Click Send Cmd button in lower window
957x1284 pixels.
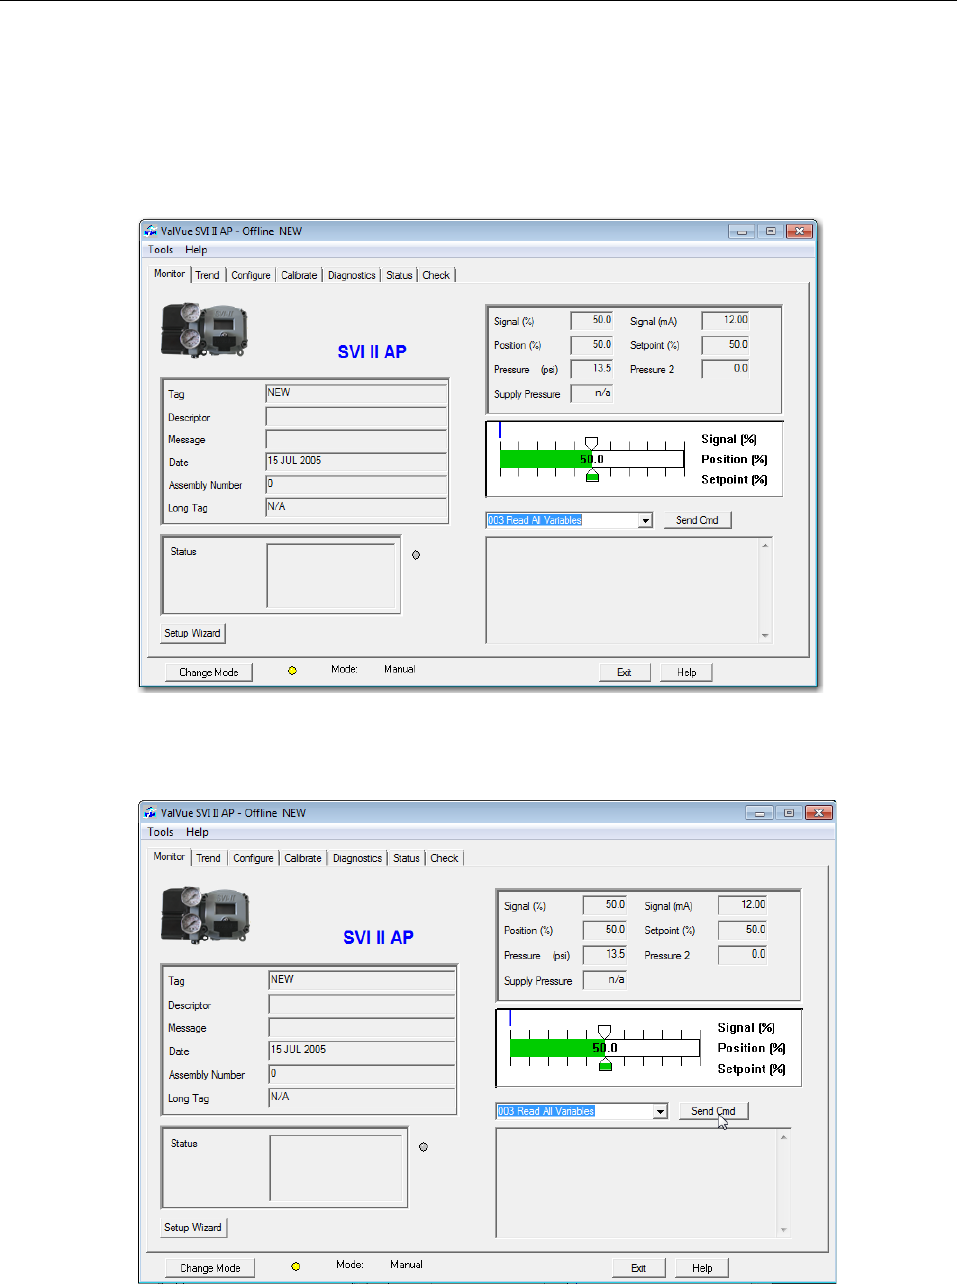point(713,1111)
